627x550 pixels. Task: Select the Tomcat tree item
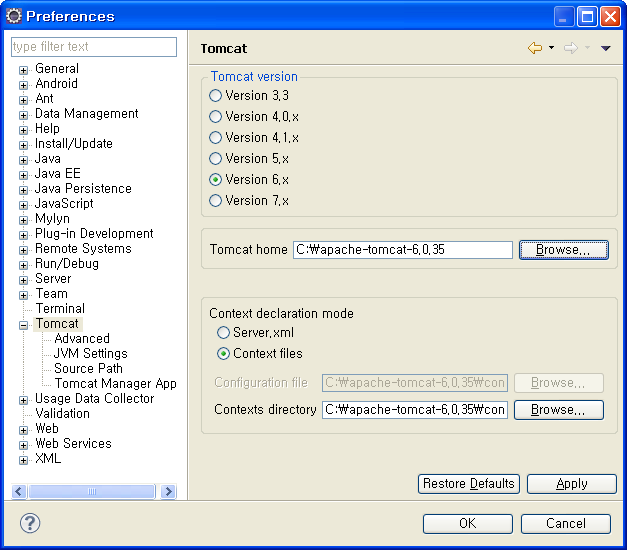click(58, 323)
